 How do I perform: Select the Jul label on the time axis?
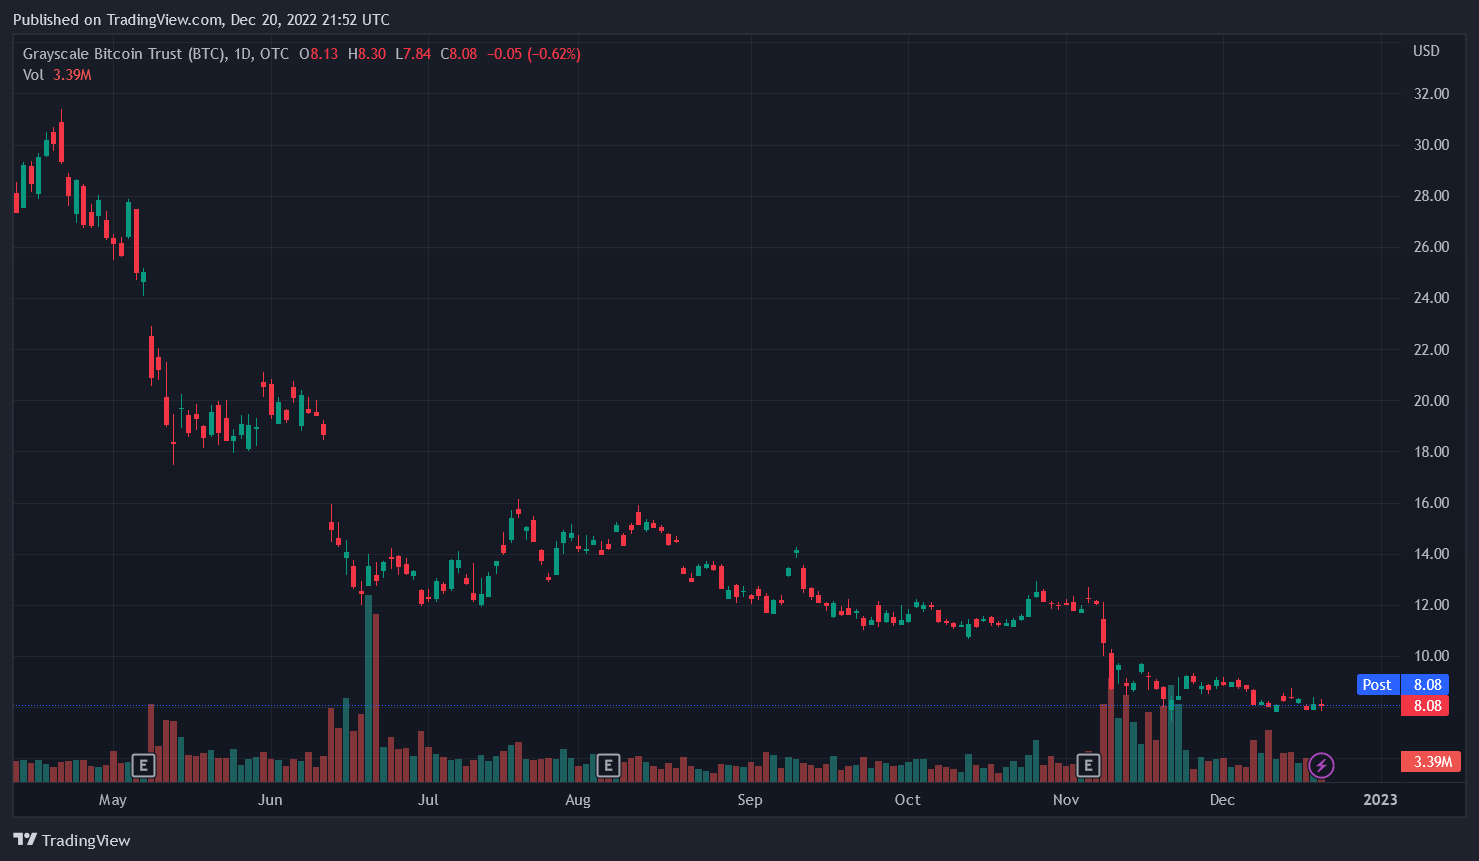pos(428,800)
